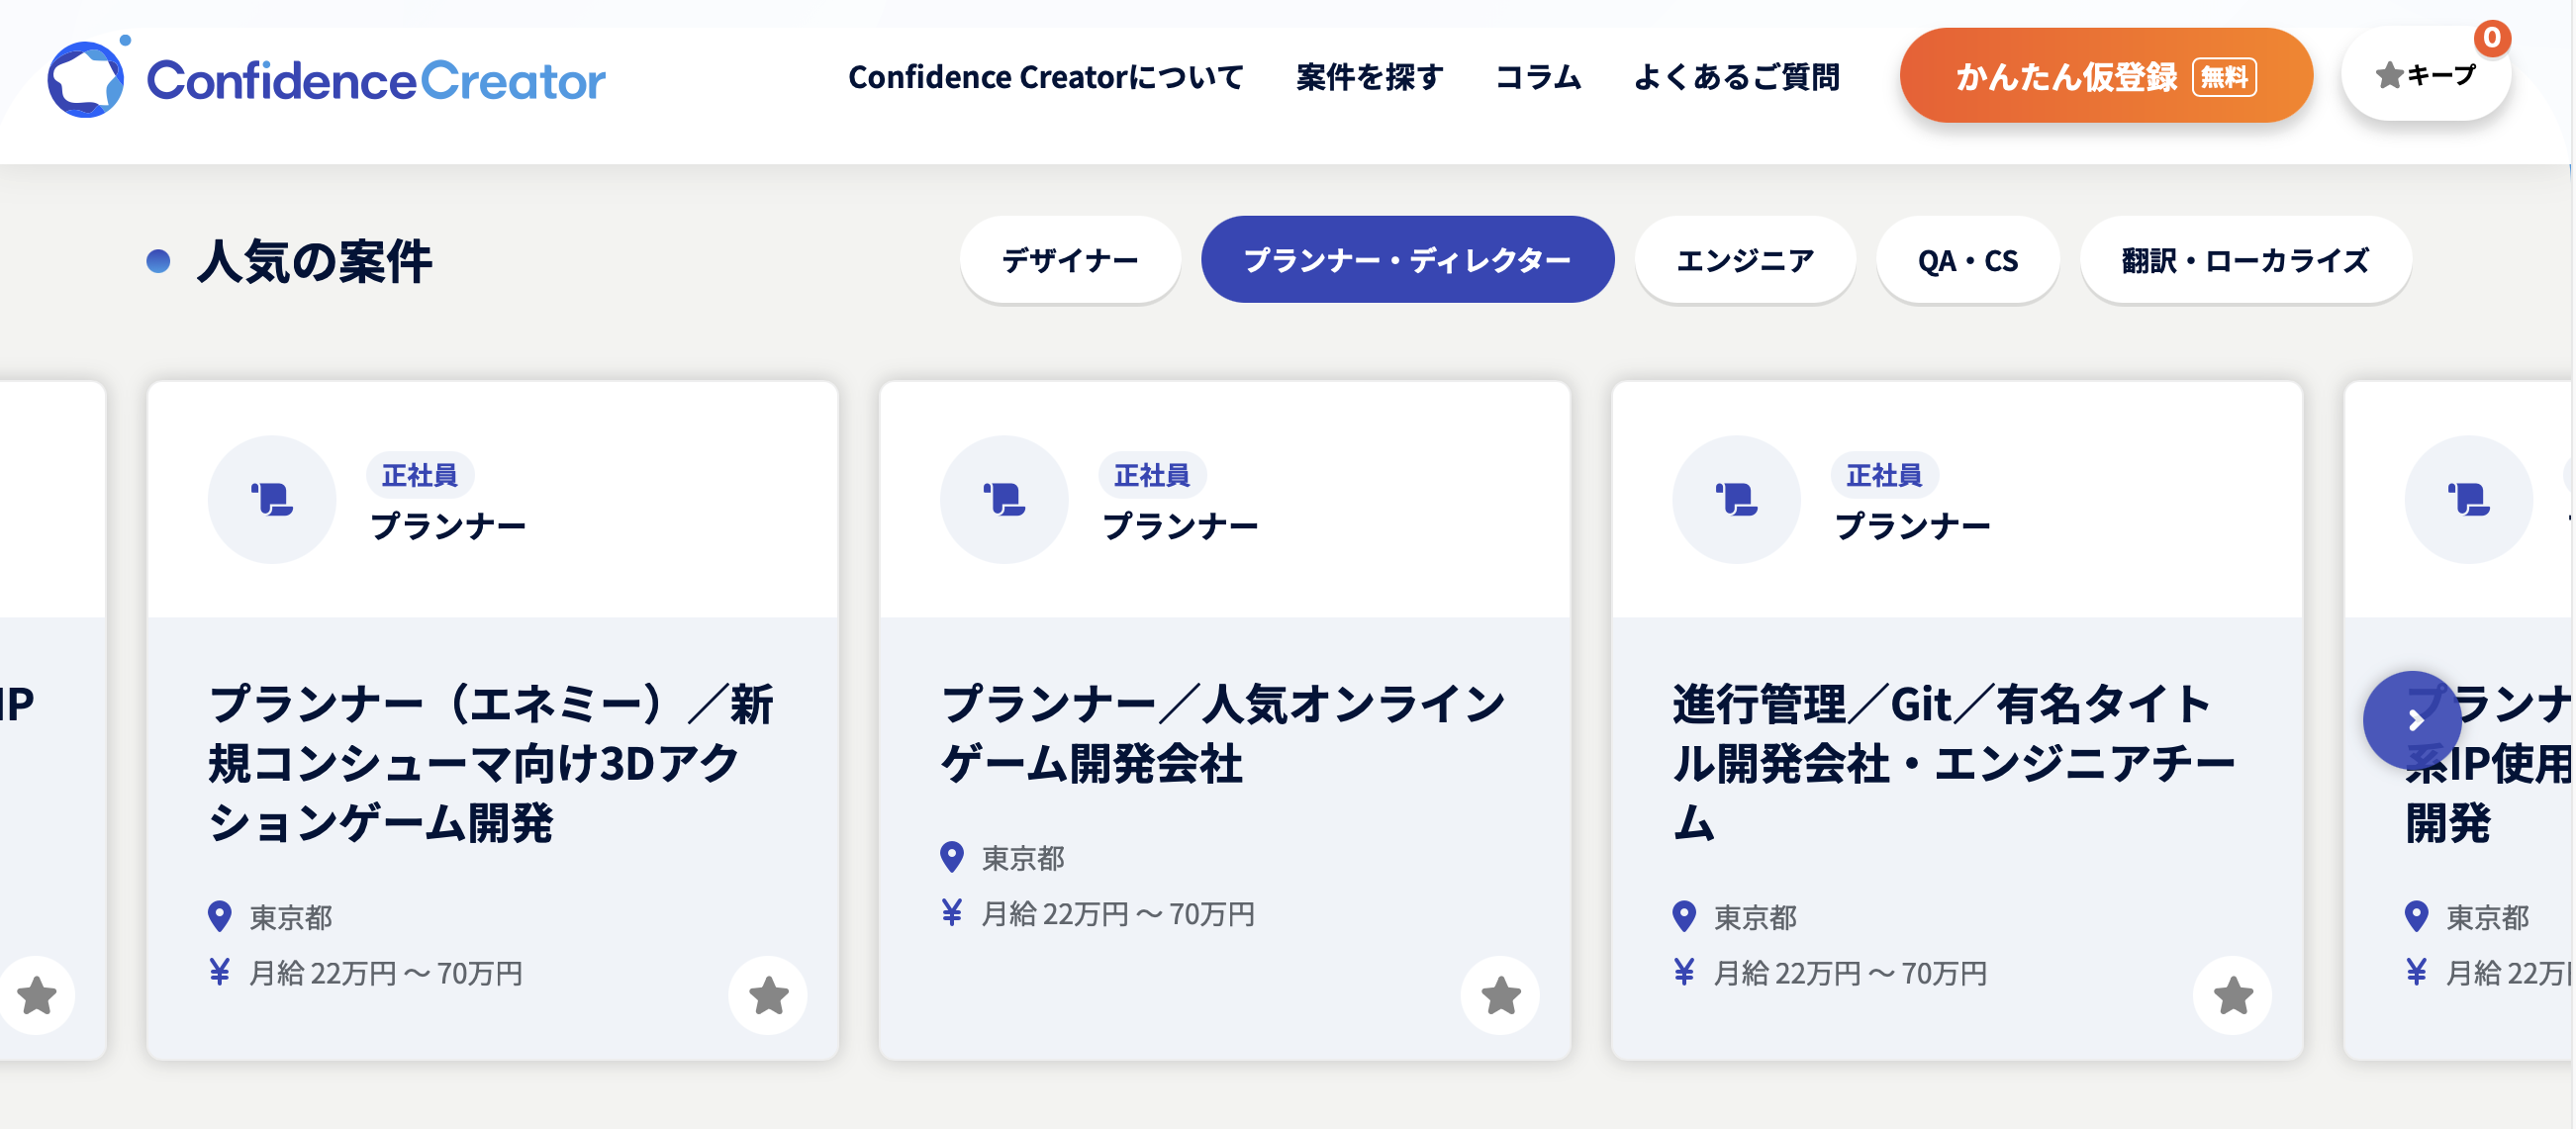Advance carousel with next arrow button
2576x1129 pixels.
point(2412,720)
